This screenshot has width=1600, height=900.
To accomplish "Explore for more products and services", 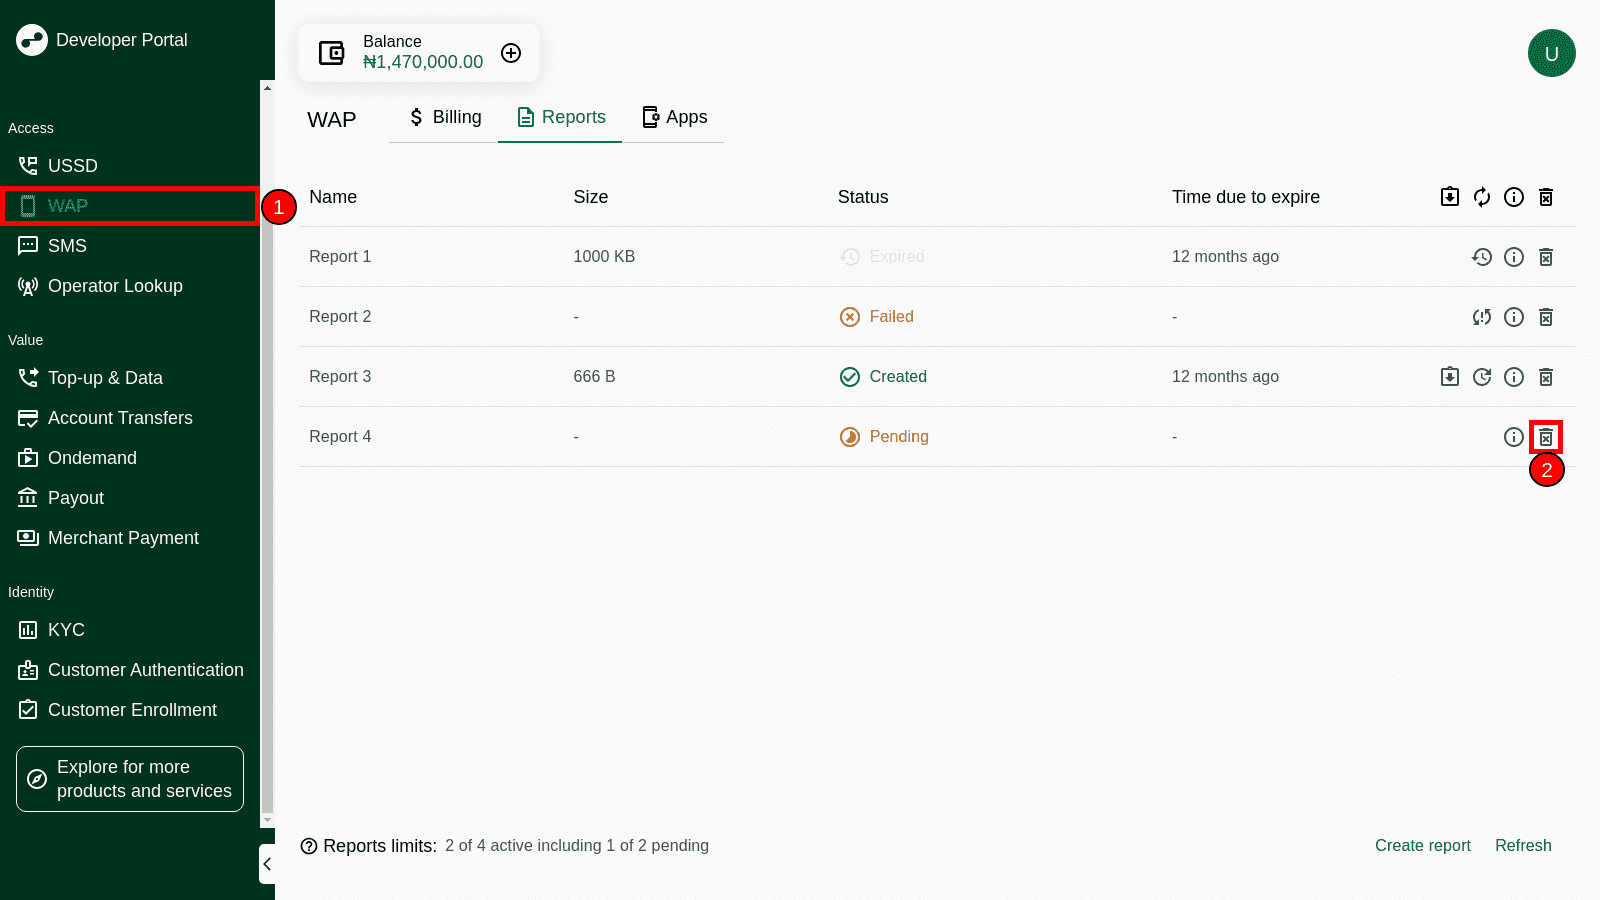I will point(130,779).
